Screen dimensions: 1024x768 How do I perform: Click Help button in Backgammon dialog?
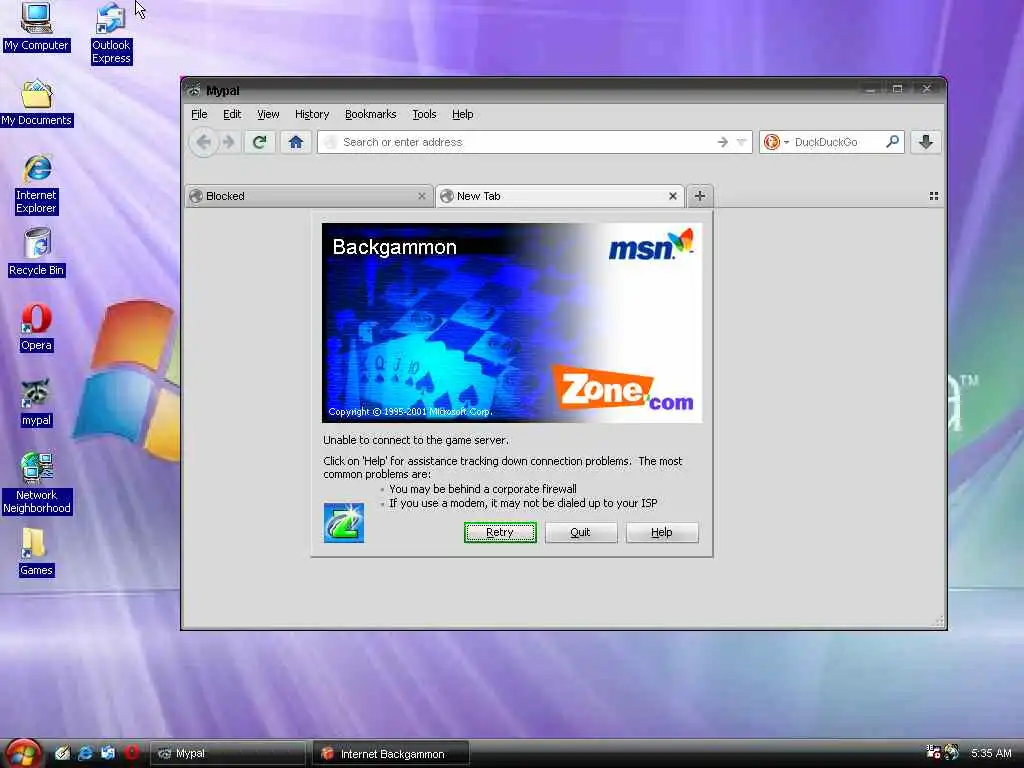tap(662, 532)
